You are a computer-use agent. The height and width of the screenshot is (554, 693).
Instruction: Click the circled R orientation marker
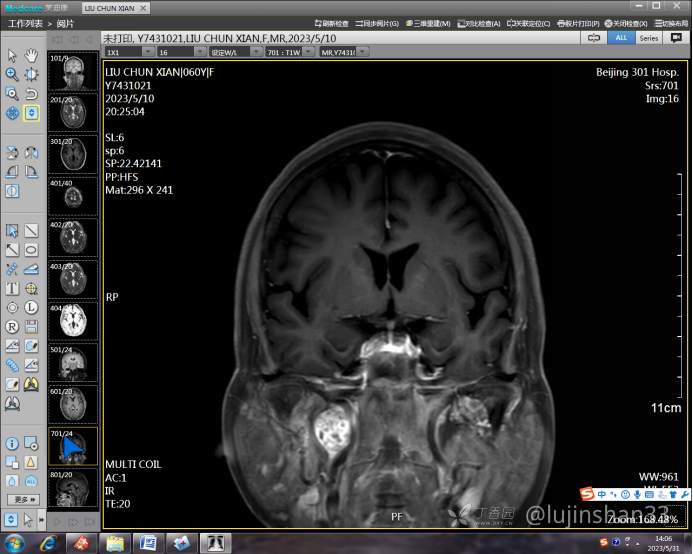pos(12,326)
